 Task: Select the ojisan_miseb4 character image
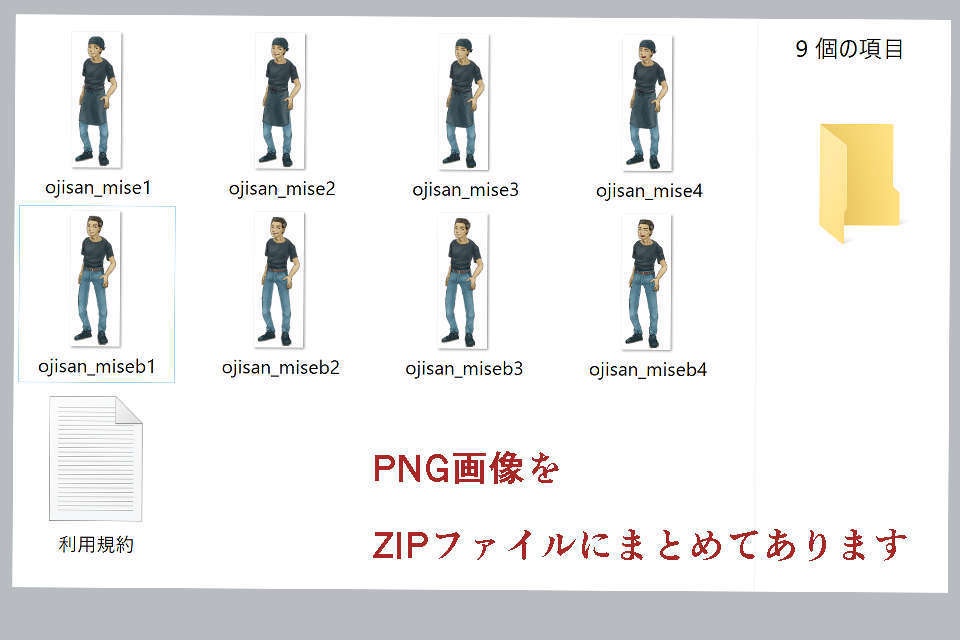click(x=645, y=280)
